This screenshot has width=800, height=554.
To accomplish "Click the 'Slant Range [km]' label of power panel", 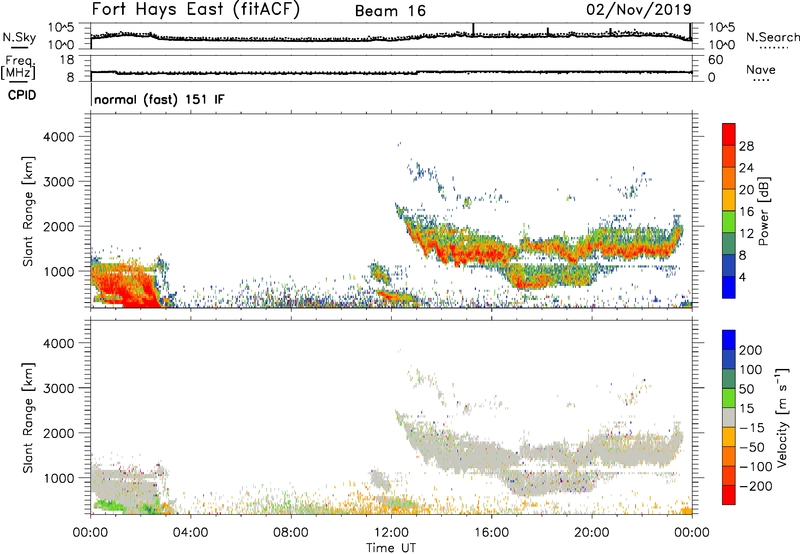I will tap(28, 211).
